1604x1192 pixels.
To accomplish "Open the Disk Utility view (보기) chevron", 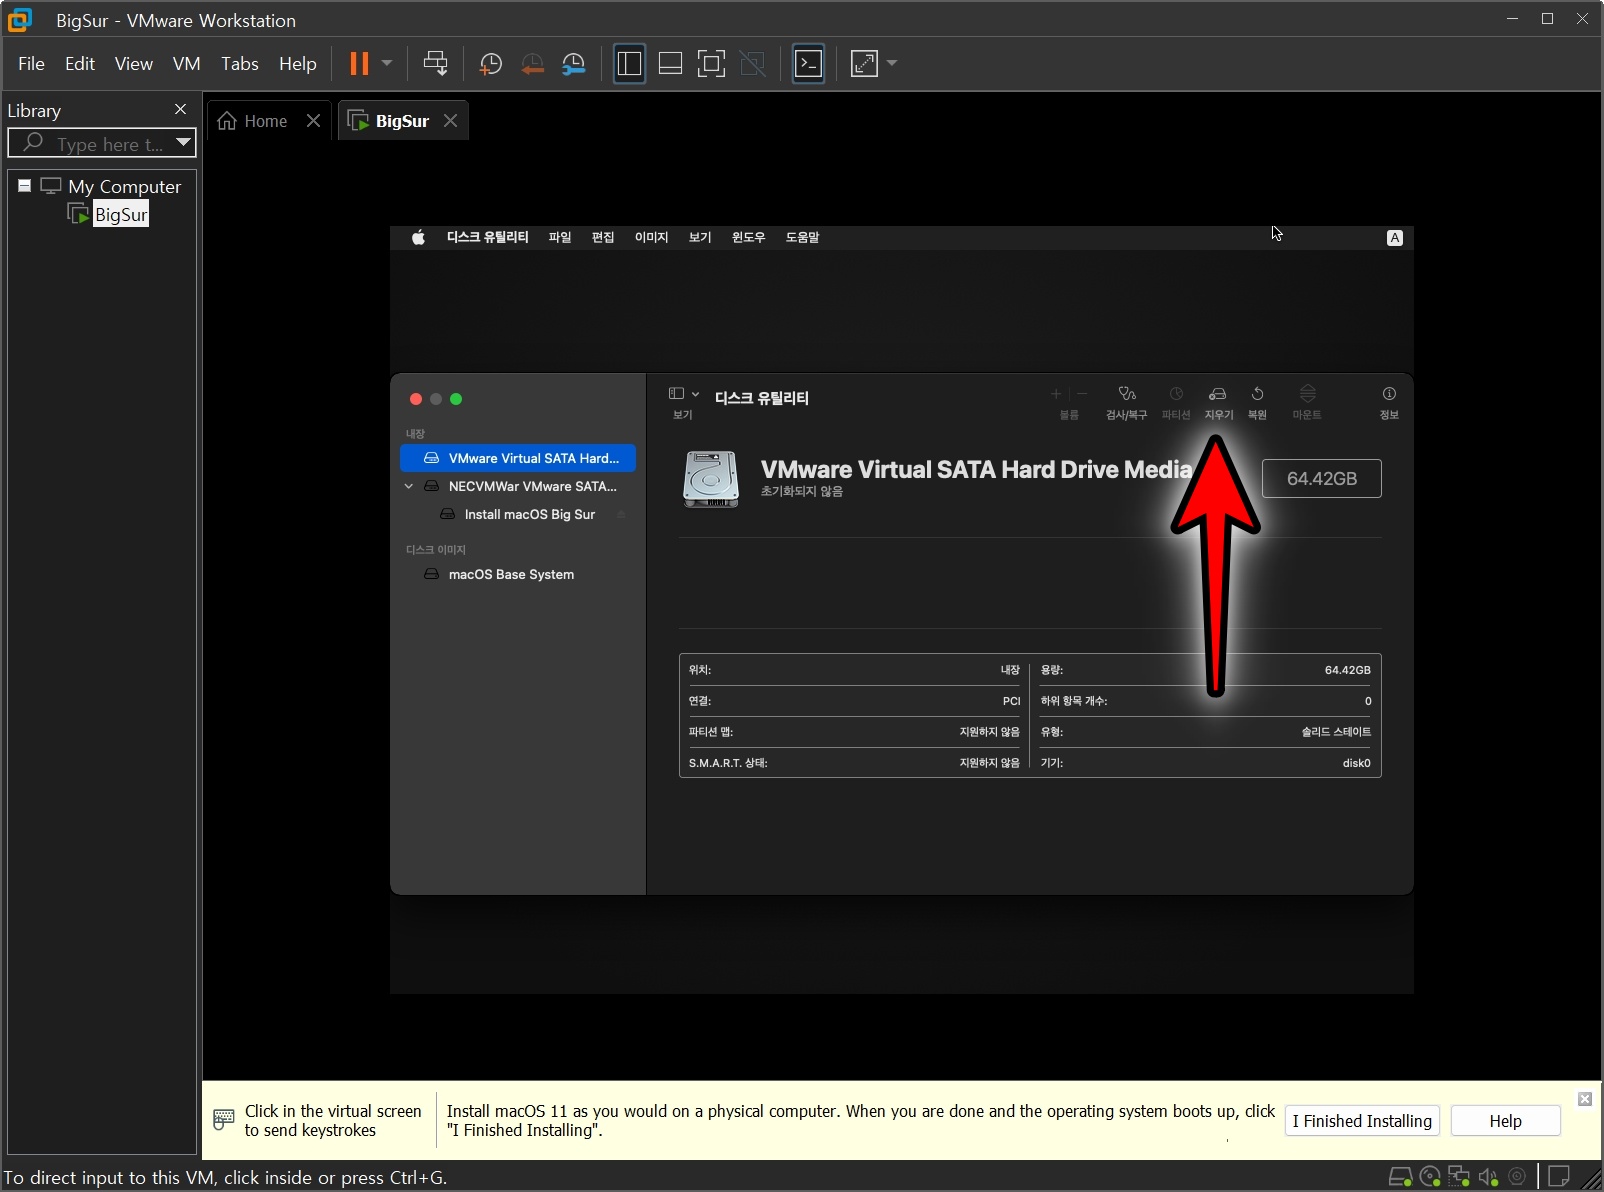I will [696, 394].
